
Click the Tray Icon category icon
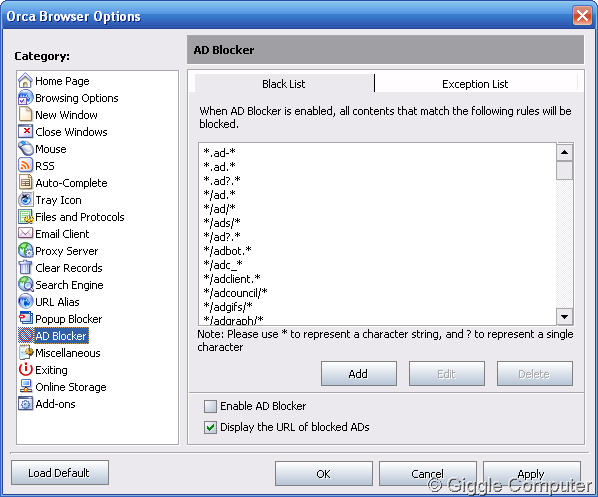[25, 199]
